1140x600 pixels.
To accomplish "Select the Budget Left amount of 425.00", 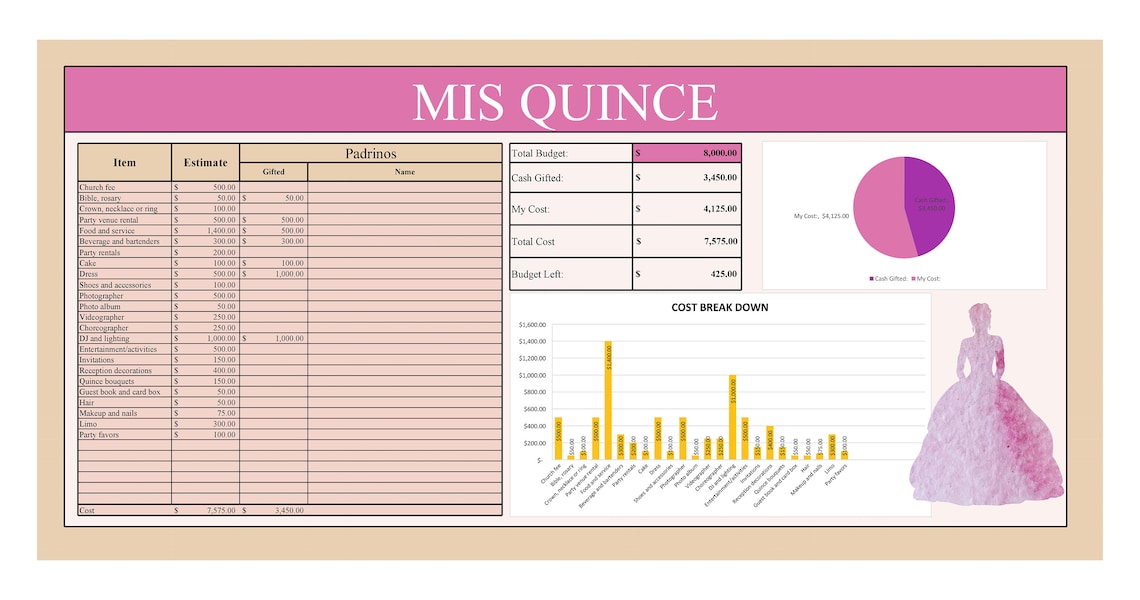I will (685, 274).
